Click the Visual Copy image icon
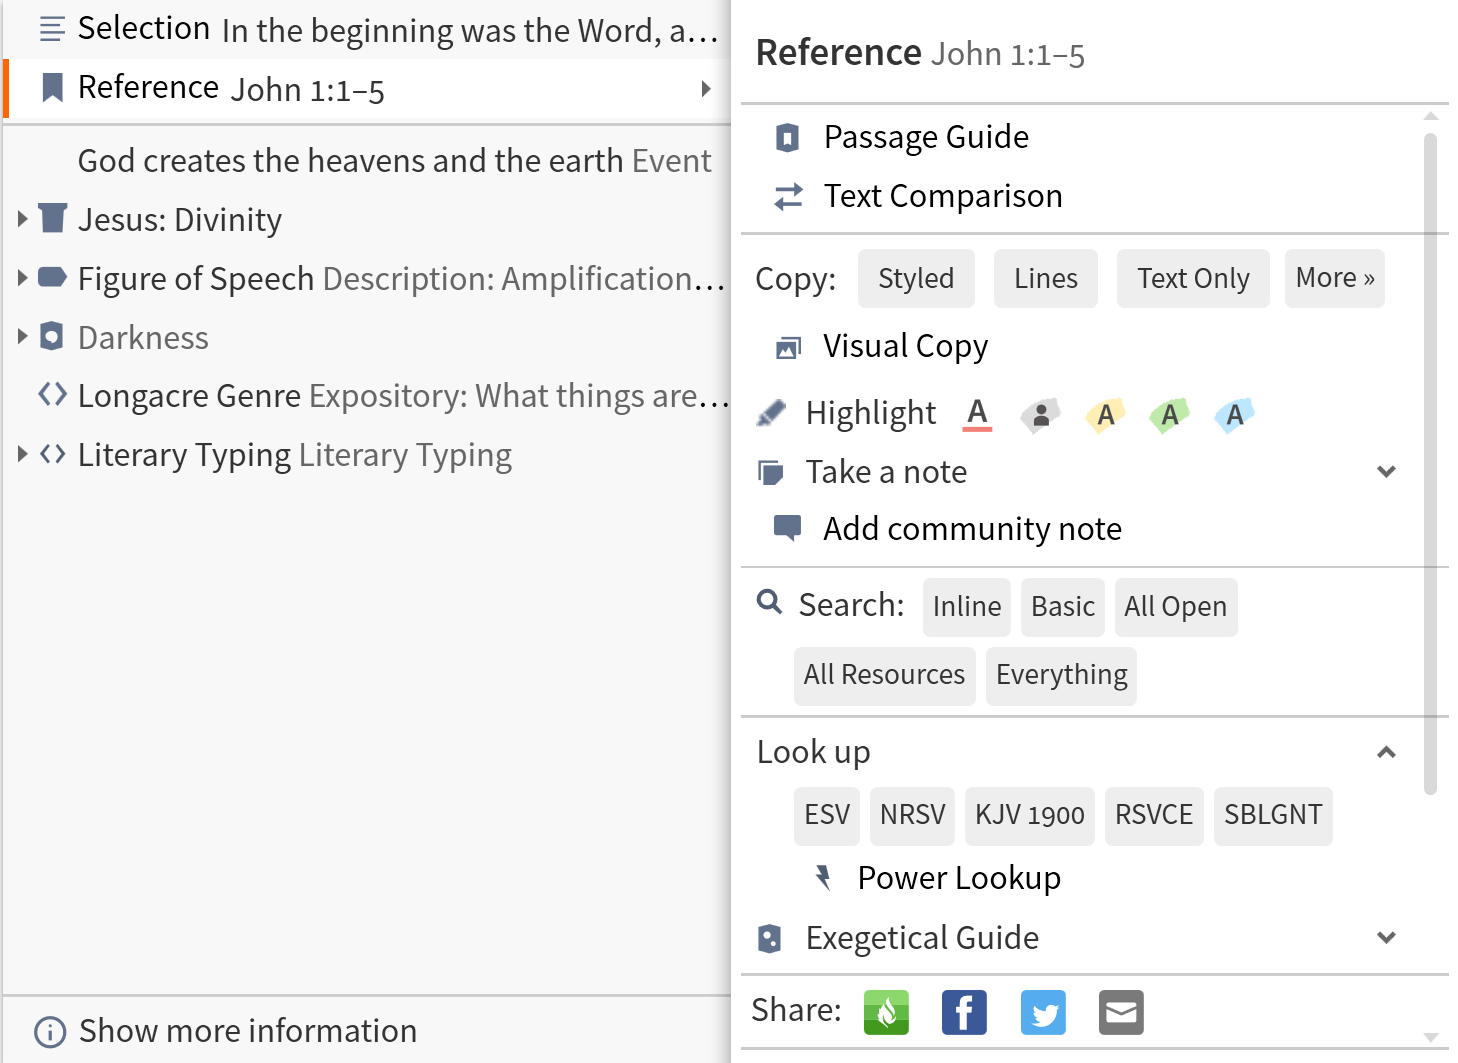Image resolution: width=1458 pixels, height=1063 pixels. click(x=788, y=347)
